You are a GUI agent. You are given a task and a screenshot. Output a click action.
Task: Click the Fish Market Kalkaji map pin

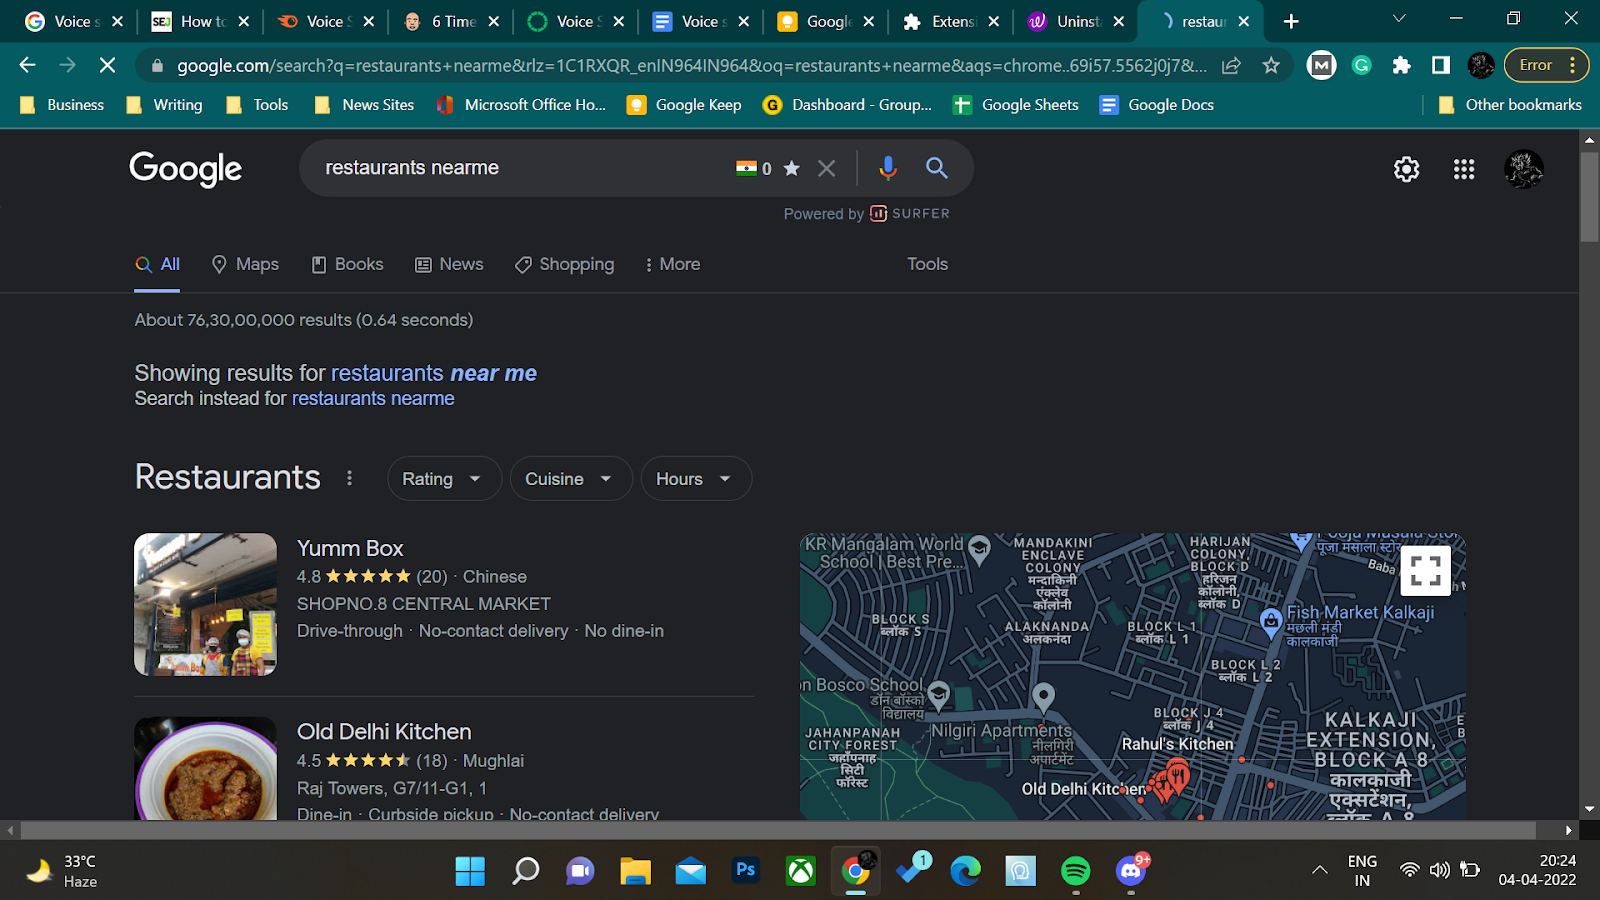(1270, 621)
